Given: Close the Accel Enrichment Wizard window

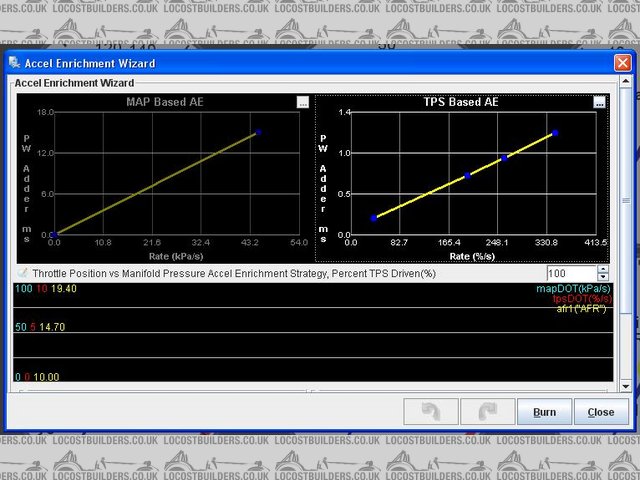Looking at the screenshot, I should tap(620, 63).
